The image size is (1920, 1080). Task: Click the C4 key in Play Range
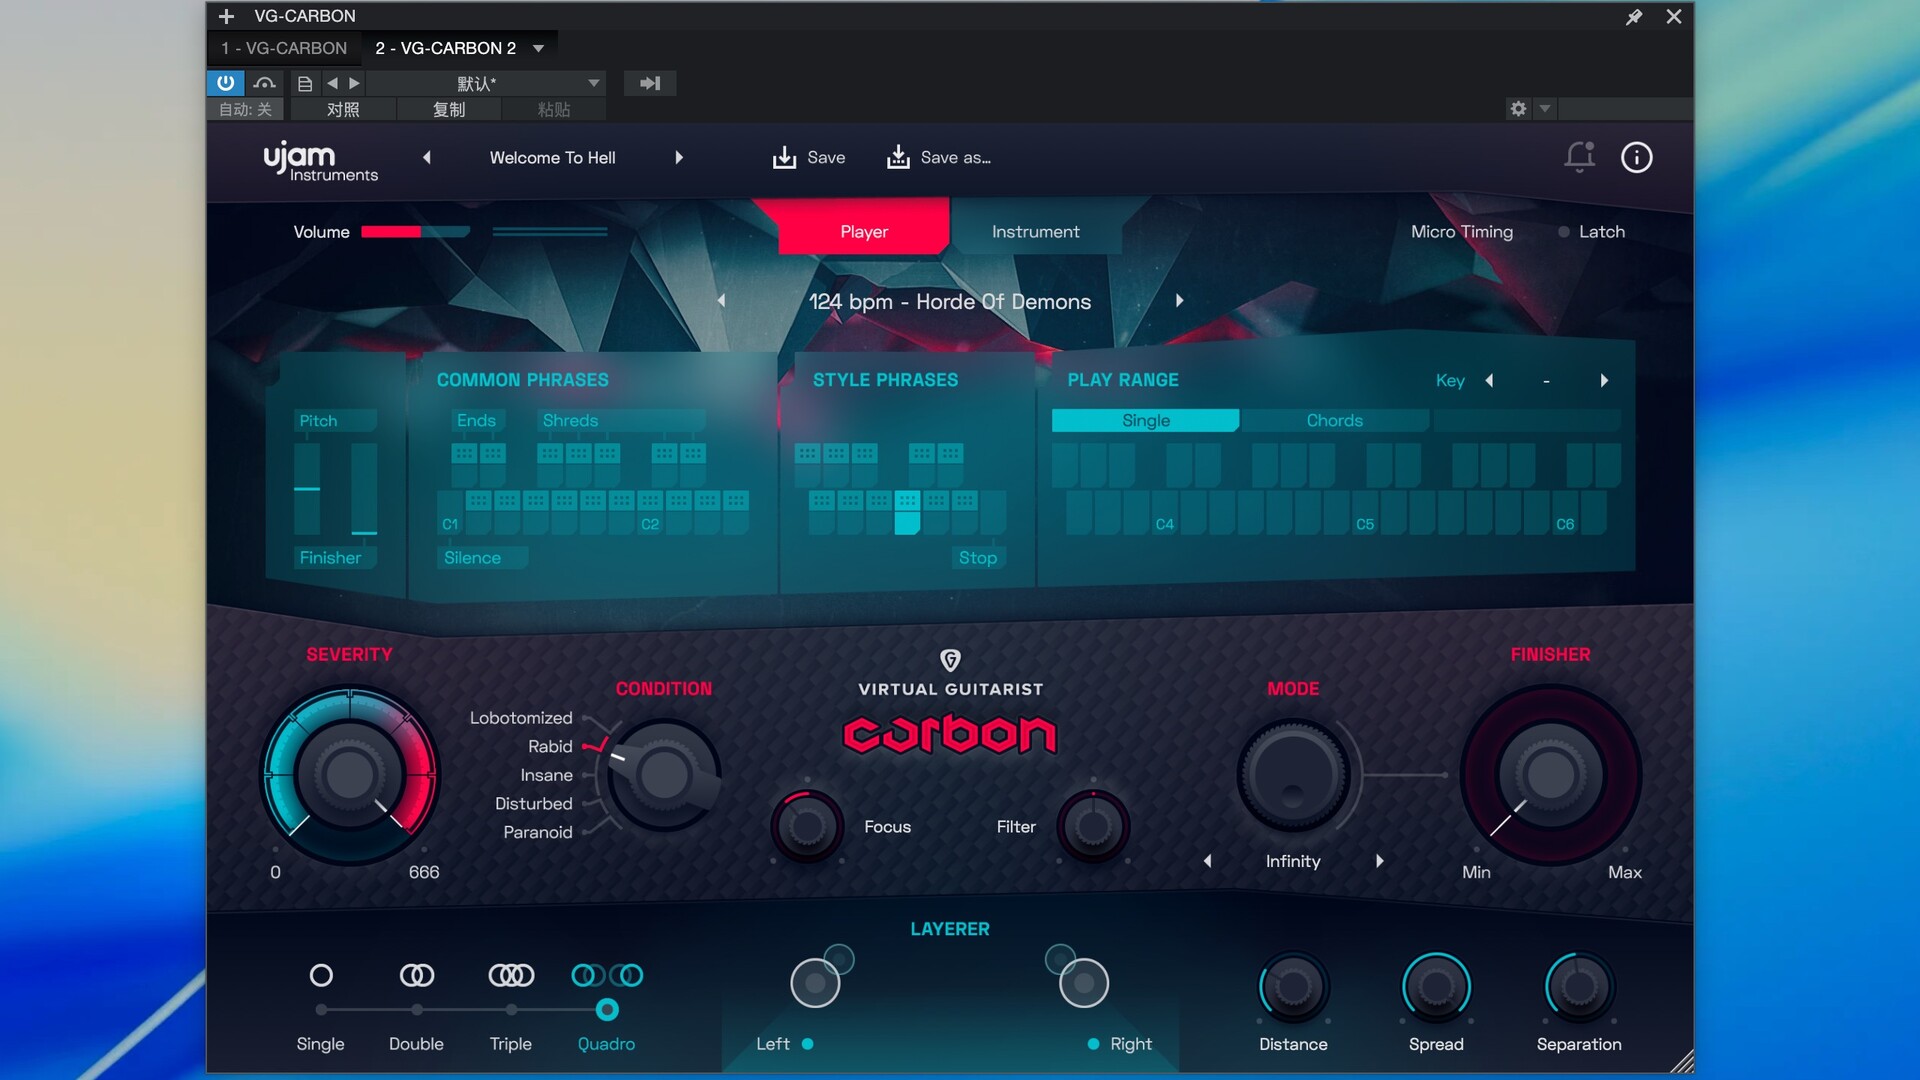click(1164, 513)
